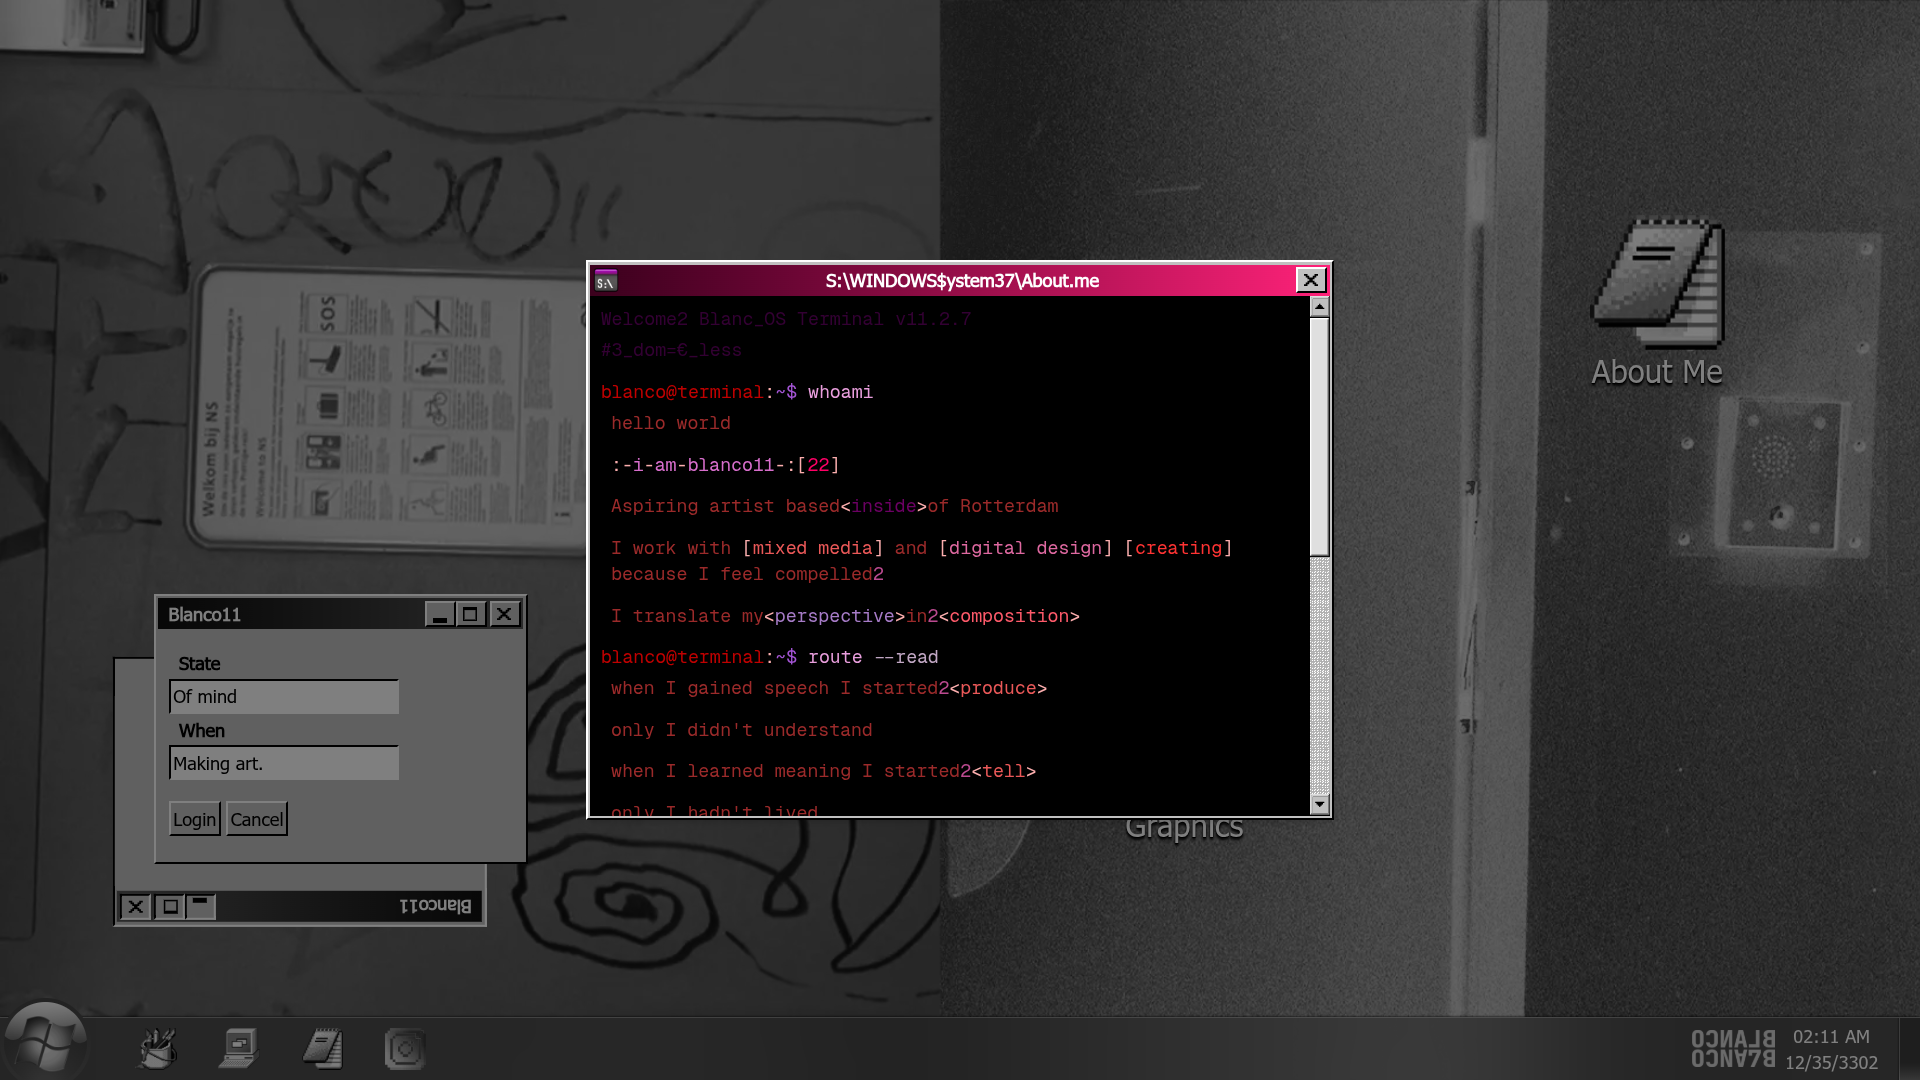Image resolution: width=1920 pixels, height=1080 pixels.
Task: Click the terminal scrollbar up arrow
Action: [x=1319, y=307]
